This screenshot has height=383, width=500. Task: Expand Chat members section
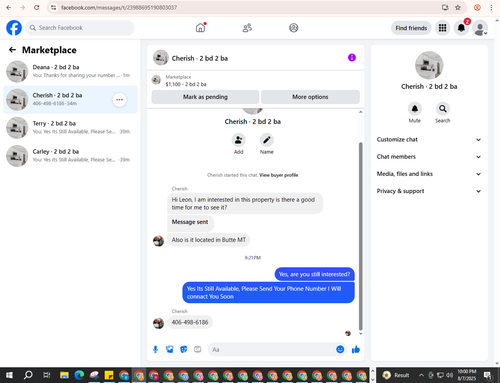[x=429, y=157]
